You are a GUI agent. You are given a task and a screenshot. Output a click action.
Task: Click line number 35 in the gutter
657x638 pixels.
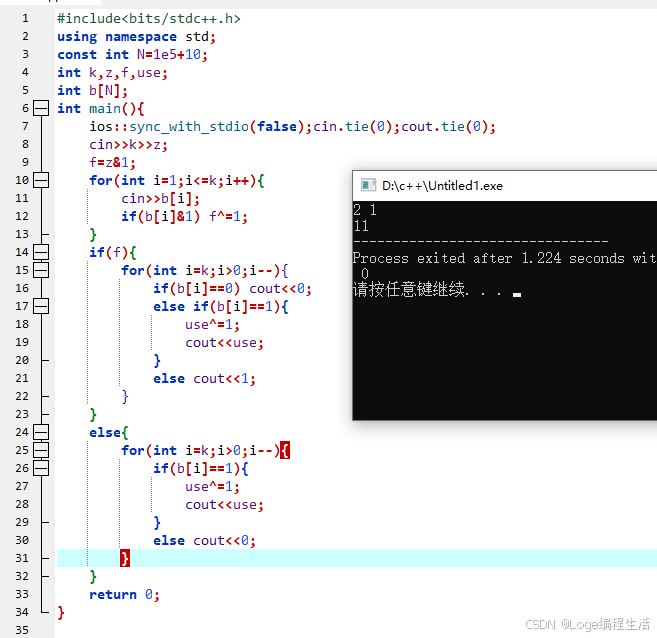tap(22, 630)
